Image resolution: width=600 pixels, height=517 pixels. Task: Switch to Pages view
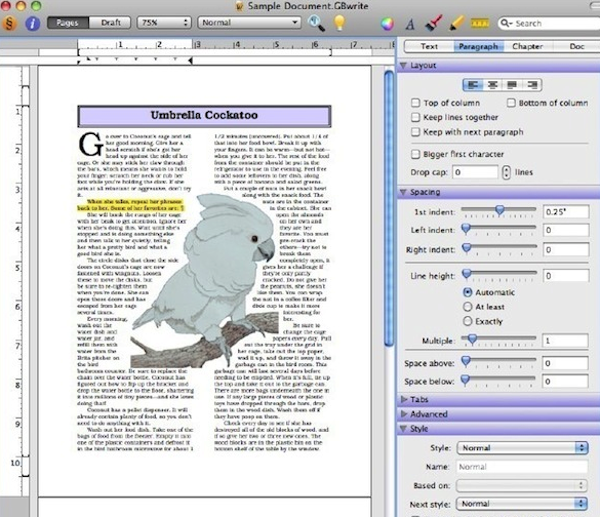(x=68, y=23)
